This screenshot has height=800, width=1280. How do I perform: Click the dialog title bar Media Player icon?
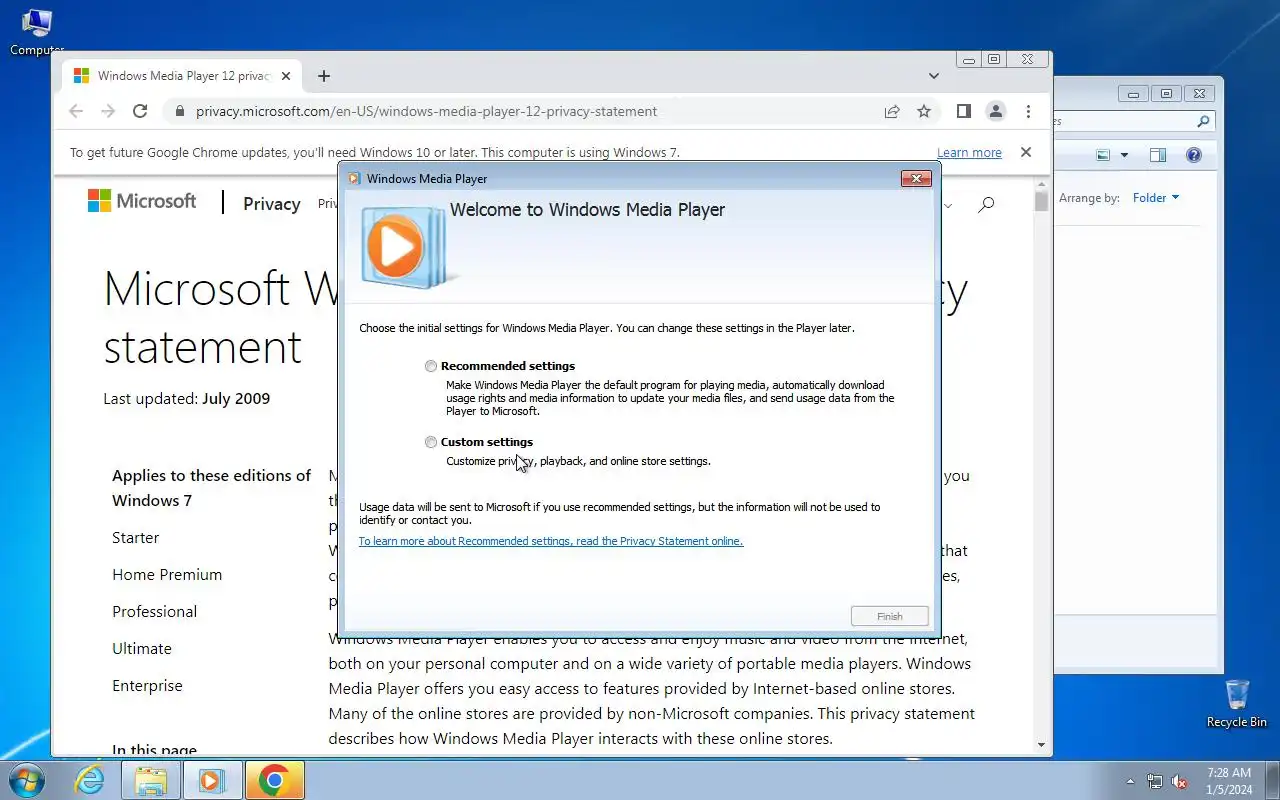(354, 179)
